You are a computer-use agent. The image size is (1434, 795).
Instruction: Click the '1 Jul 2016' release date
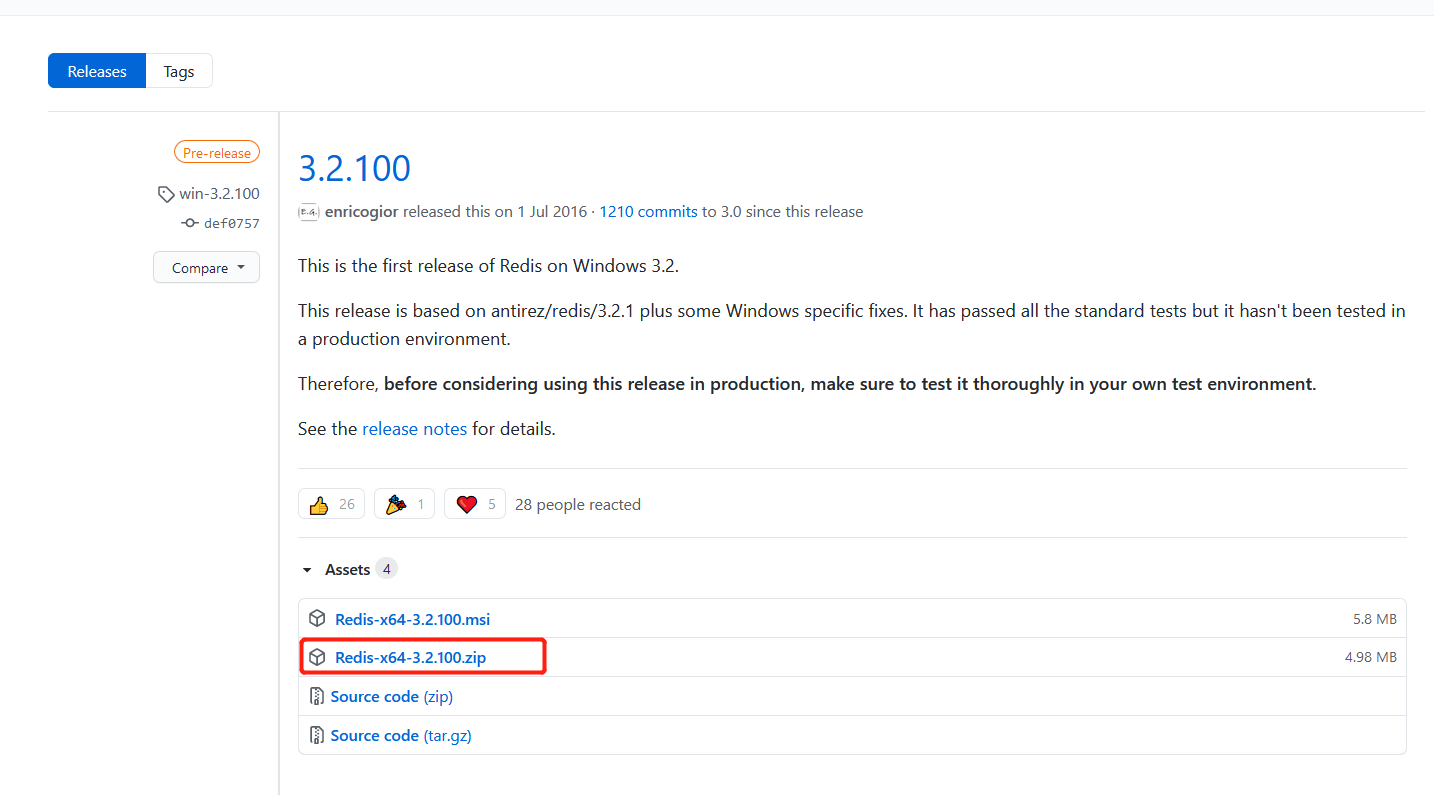[553, 212]
